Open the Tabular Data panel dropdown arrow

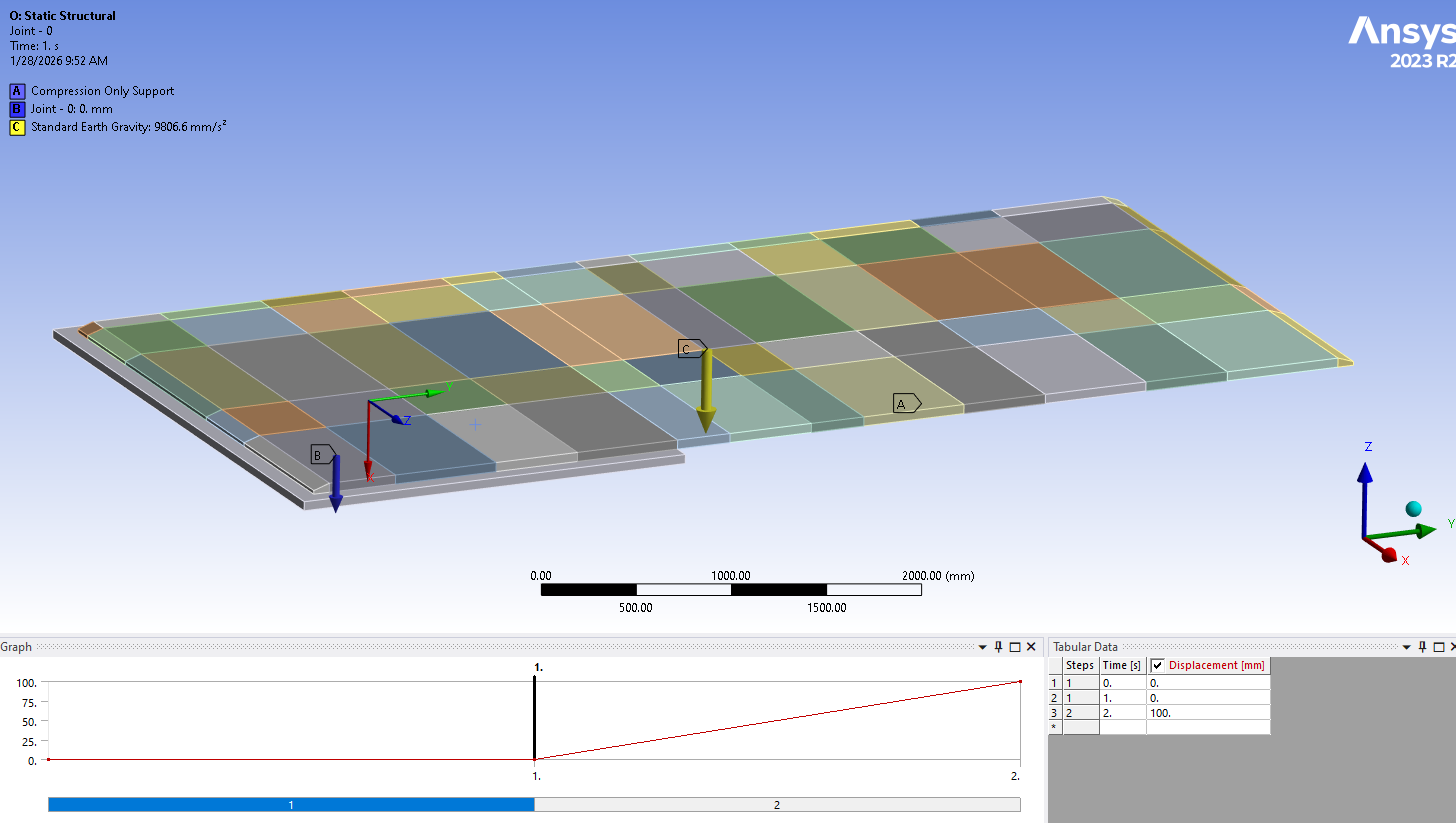pos(1407,647)
